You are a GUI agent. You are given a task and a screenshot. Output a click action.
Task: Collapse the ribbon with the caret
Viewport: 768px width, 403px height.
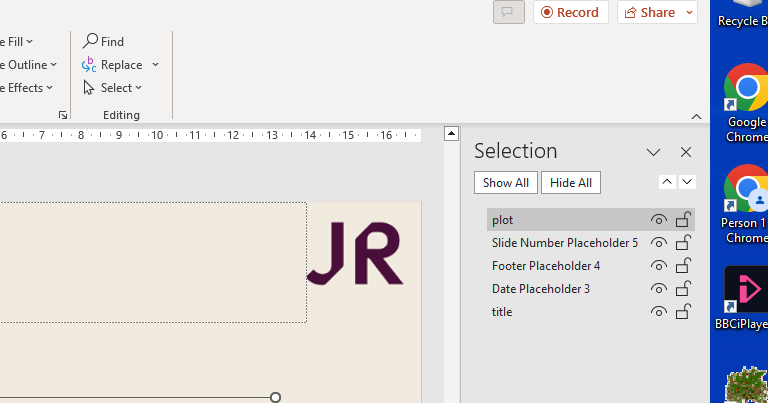tap(697, 116)
